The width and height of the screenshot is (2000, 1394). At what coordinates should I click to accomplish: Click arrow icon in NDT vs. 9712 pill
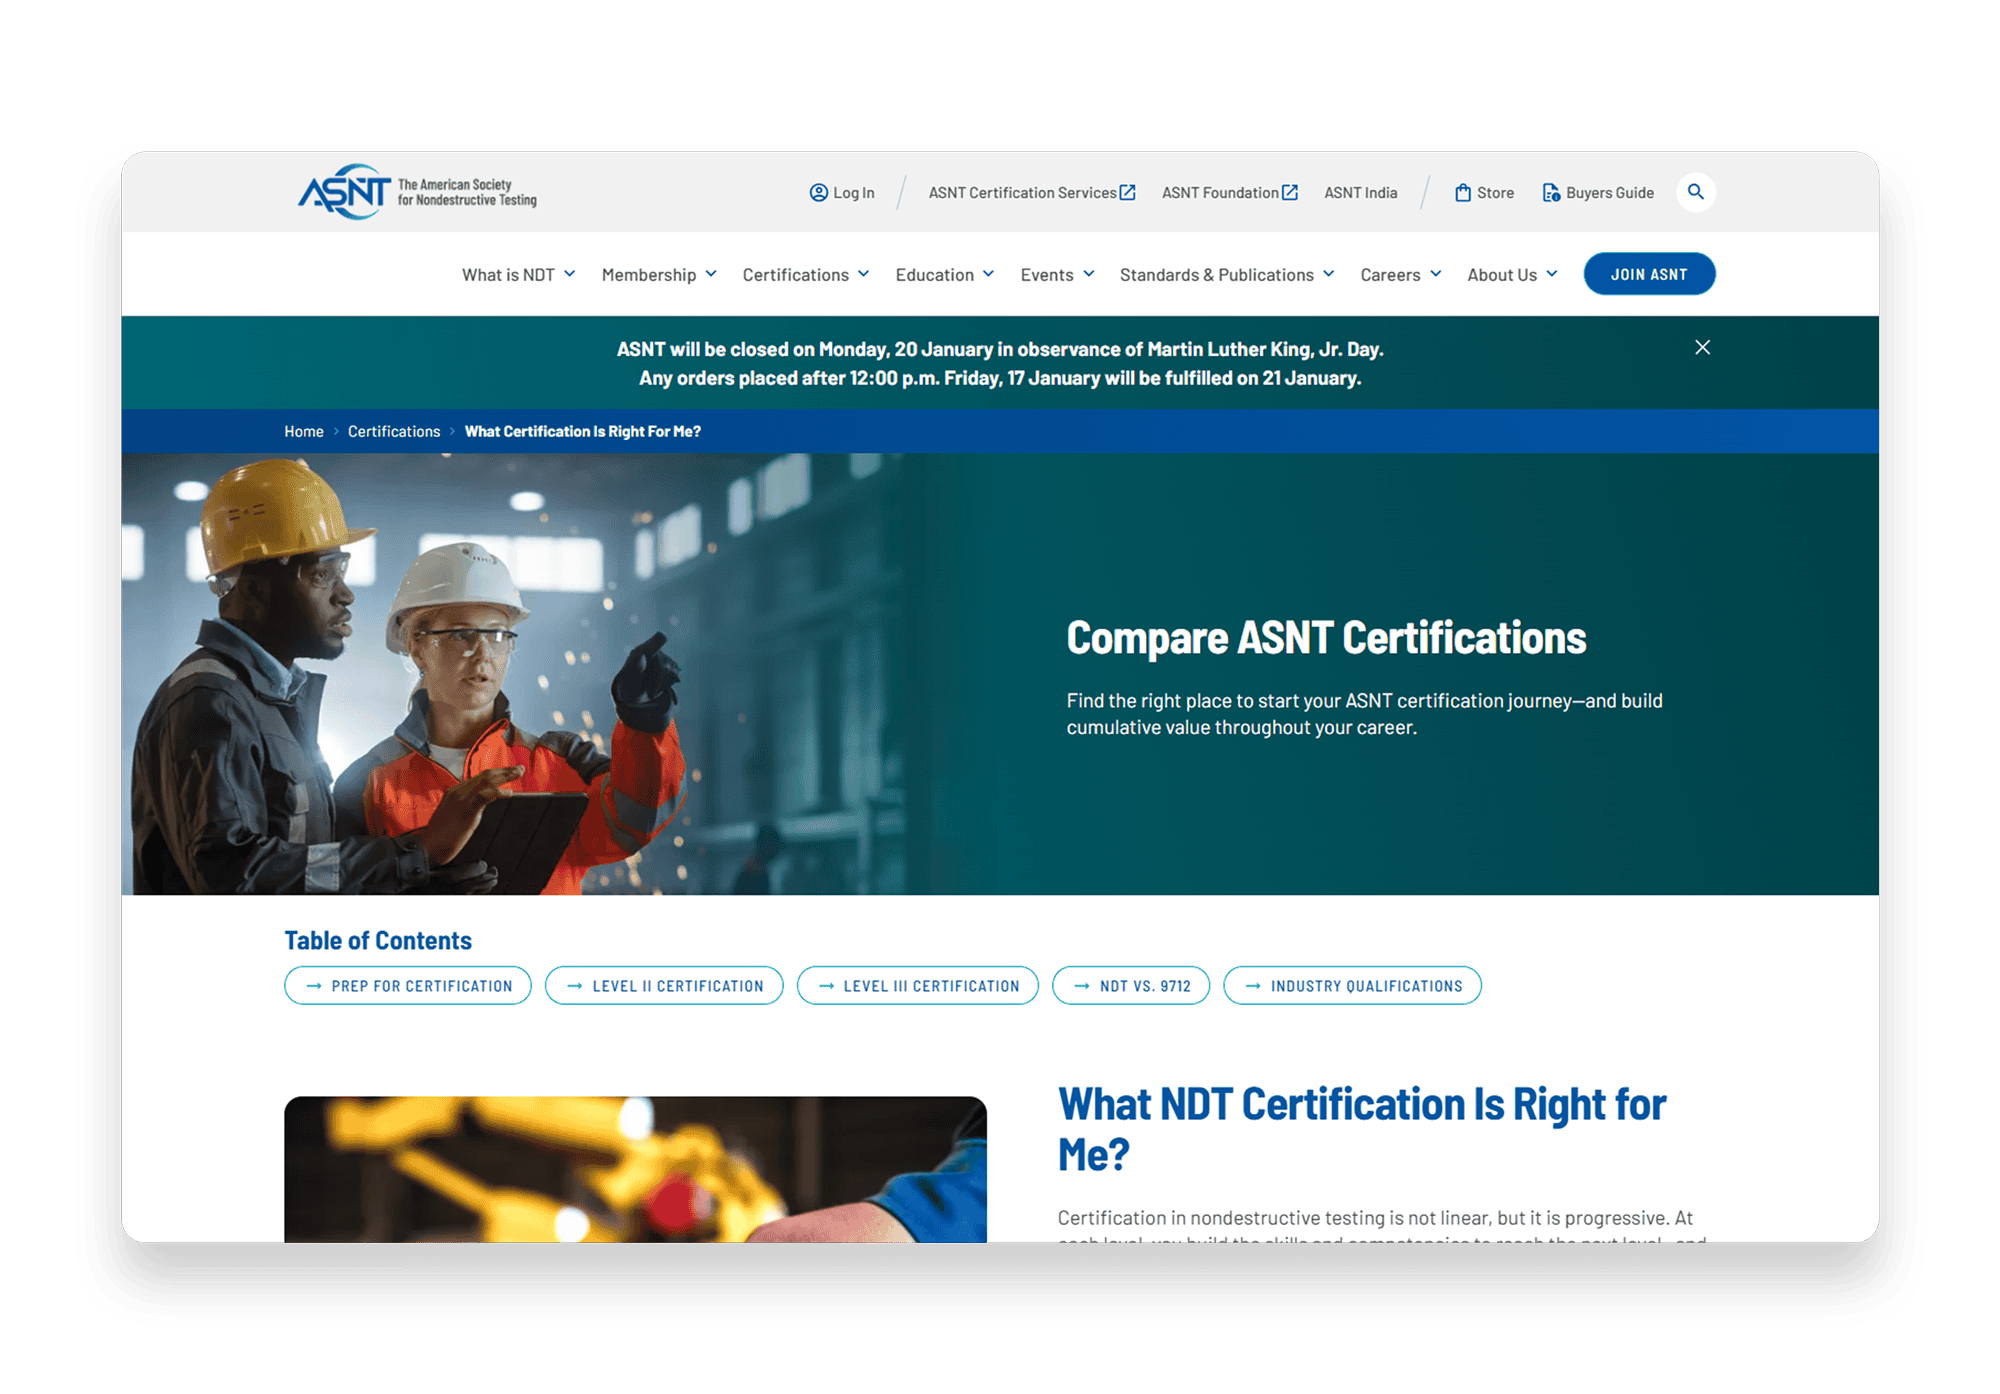[1082, 986]
